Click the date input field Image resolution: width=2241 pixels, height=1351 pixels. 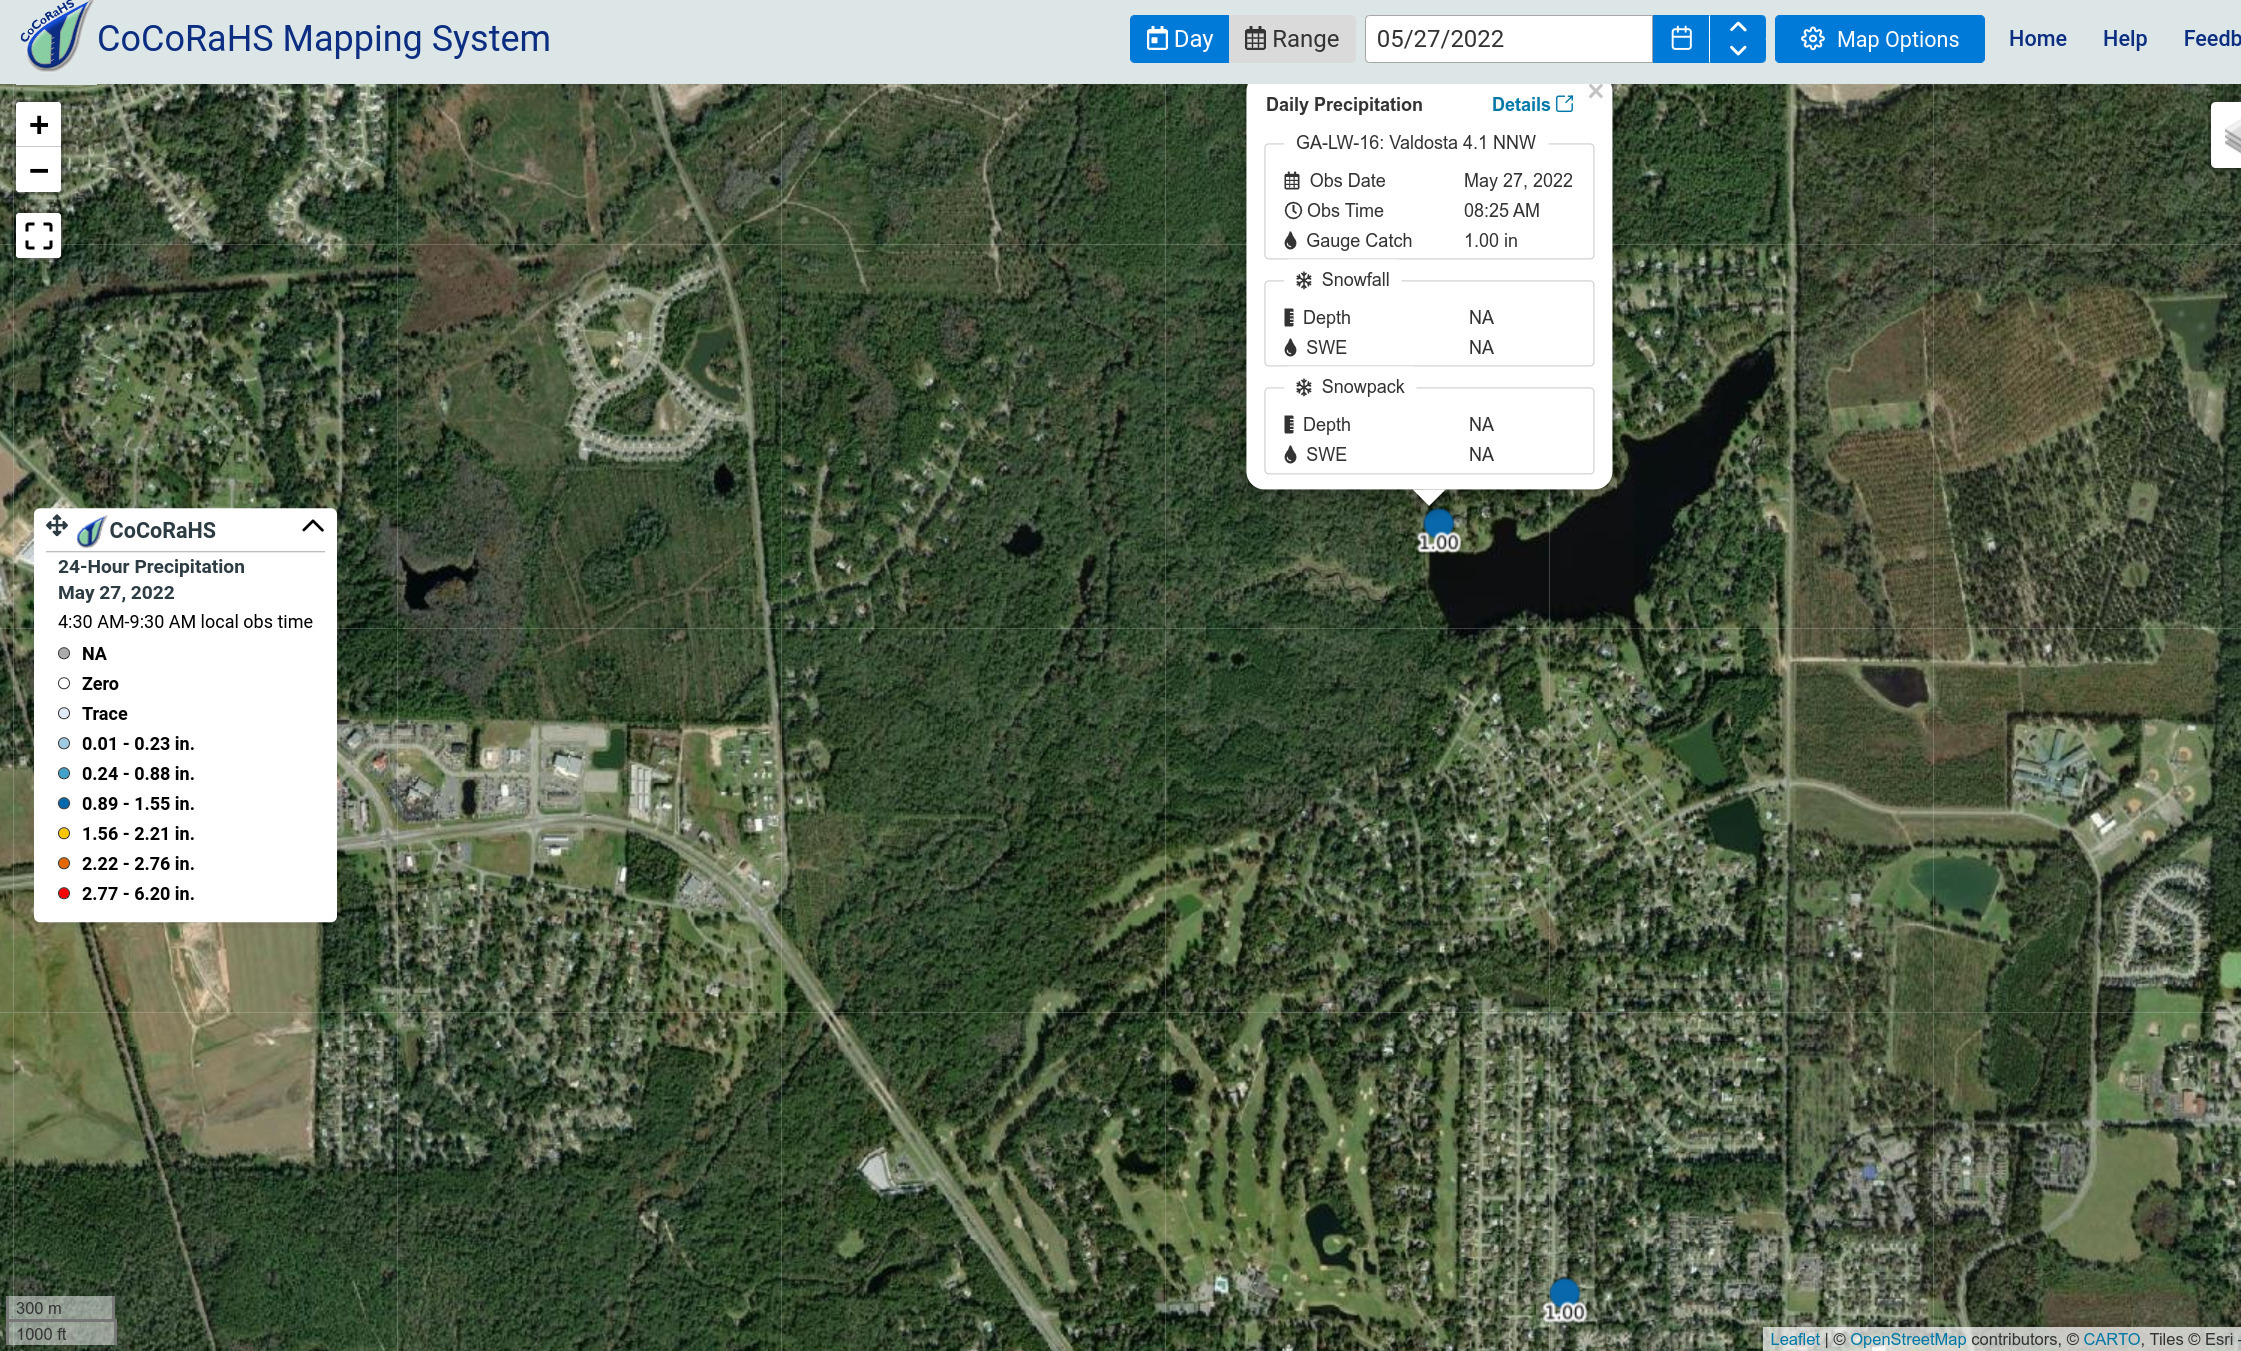[1507, 39]
